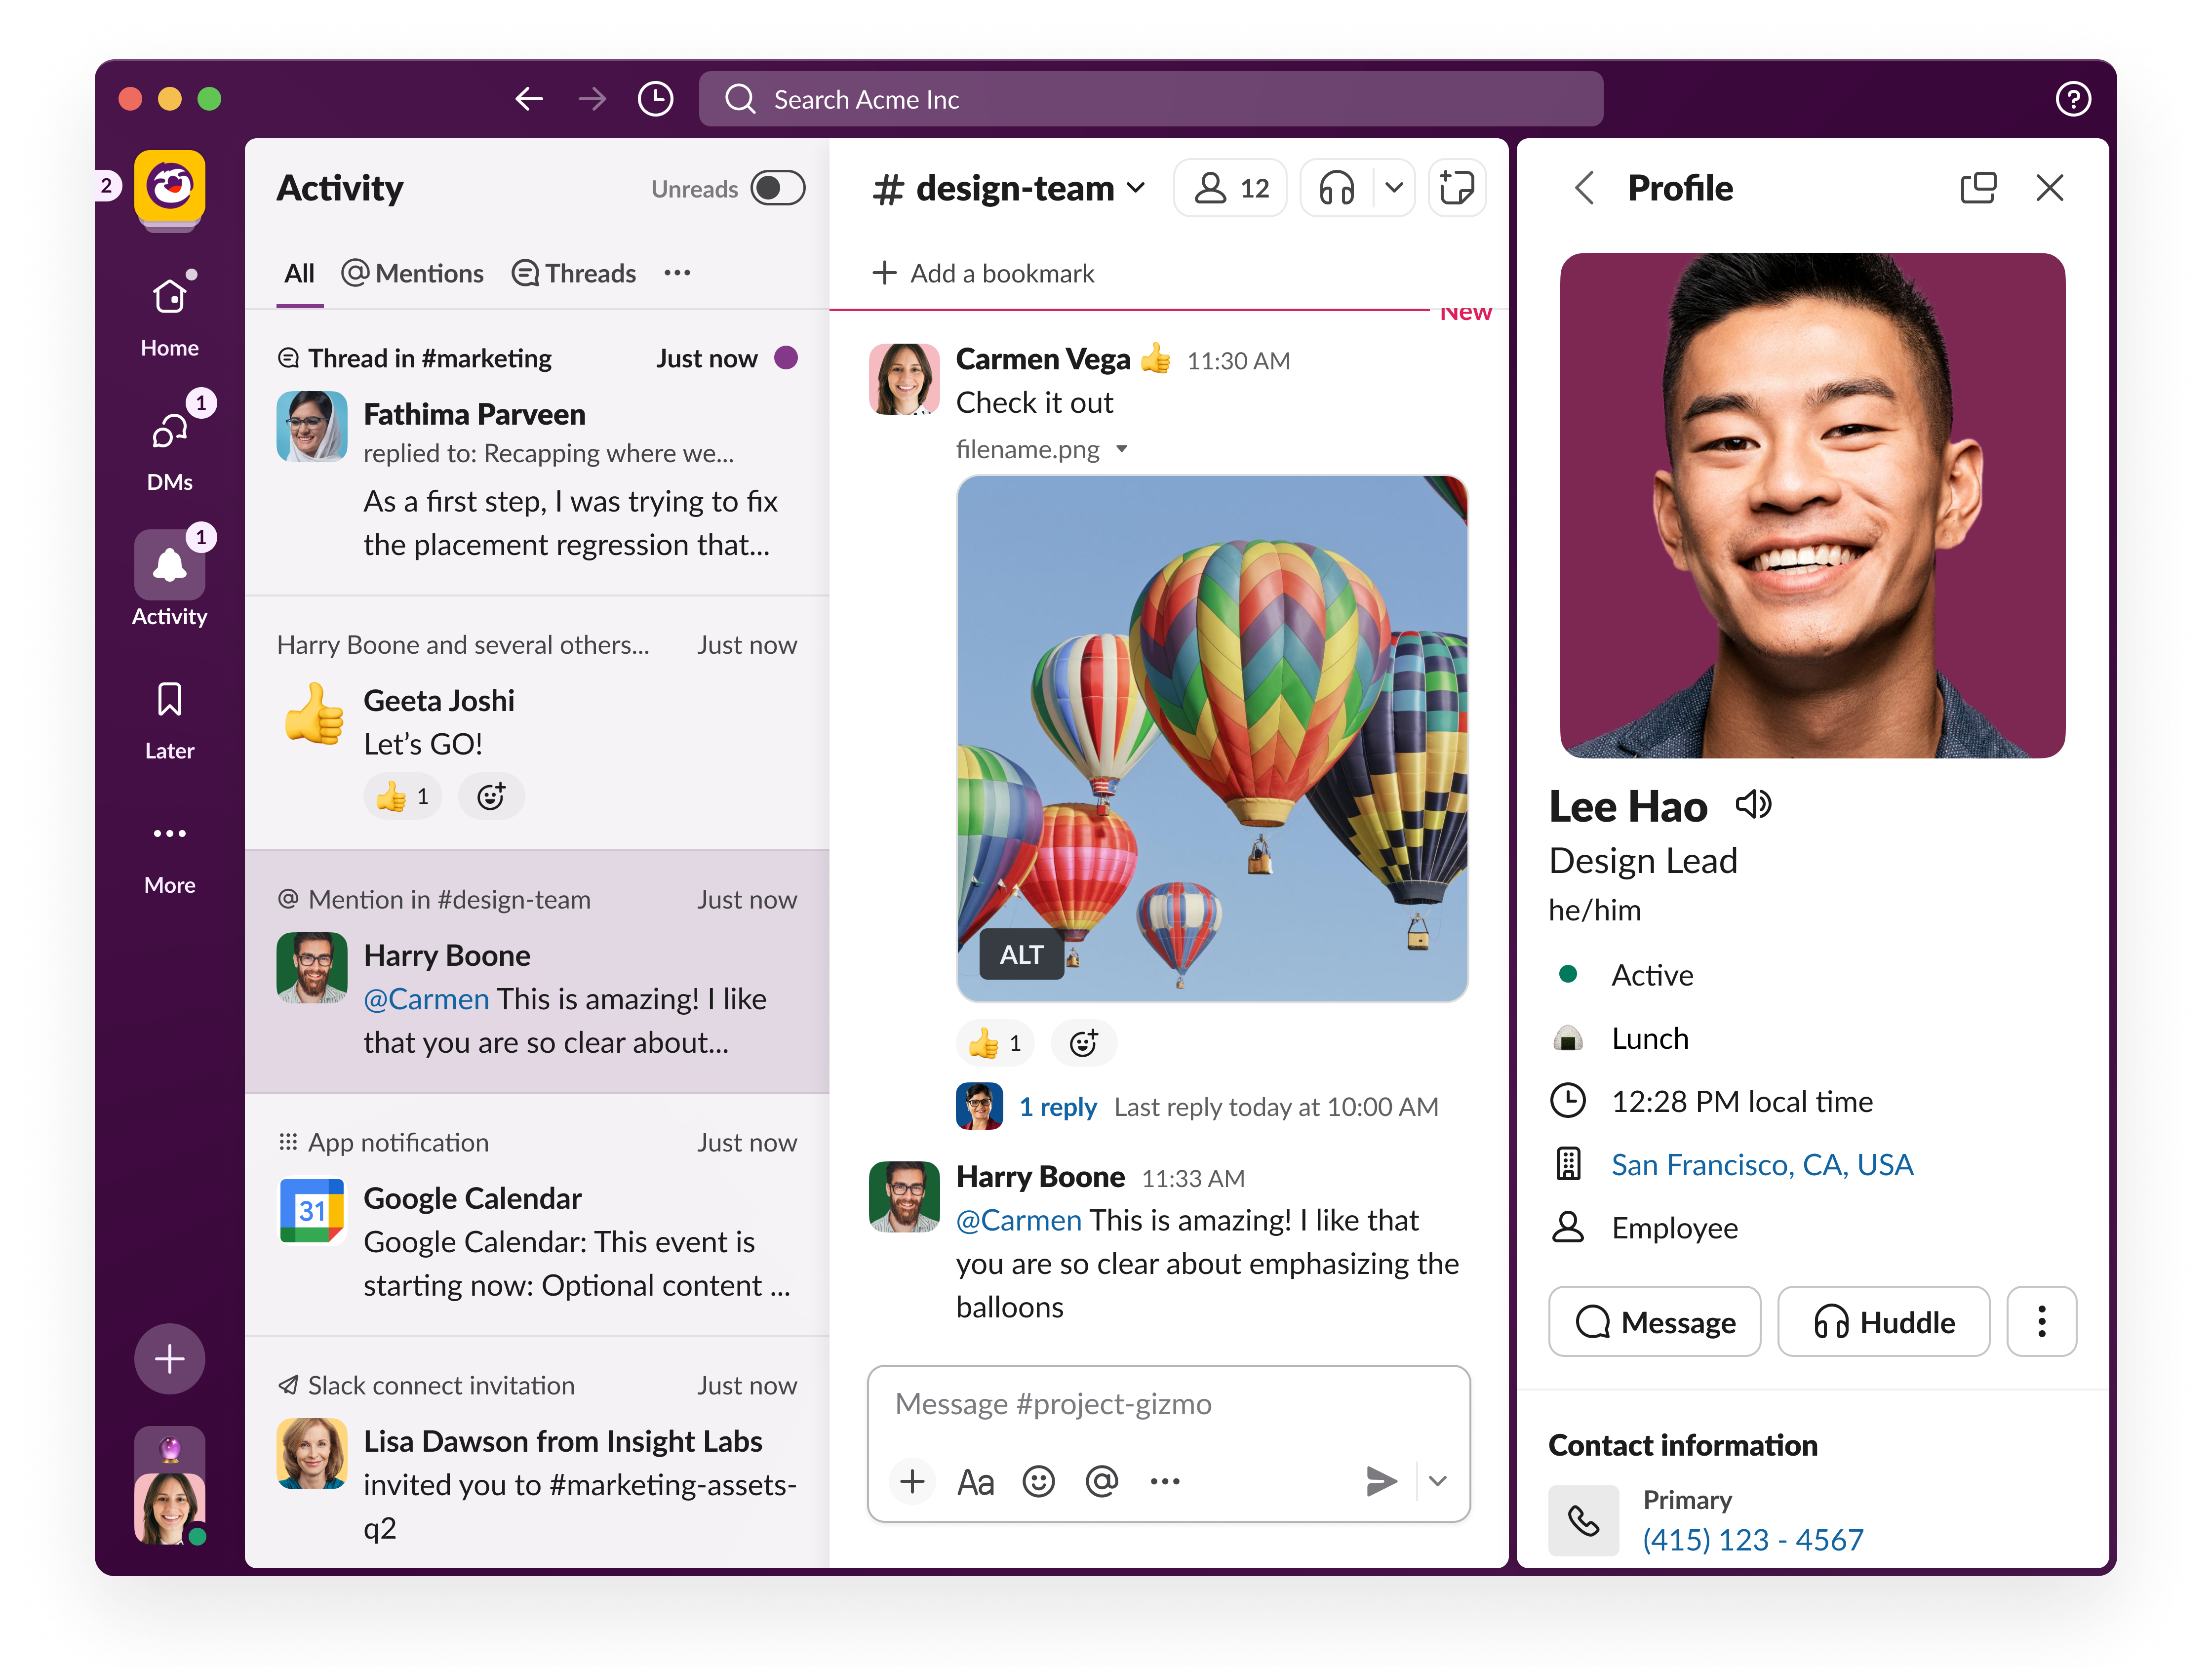Viewport: 2212px width, 1667px height.
Task: Start a huddle via headphones icon
Action: pos(1336,188)
